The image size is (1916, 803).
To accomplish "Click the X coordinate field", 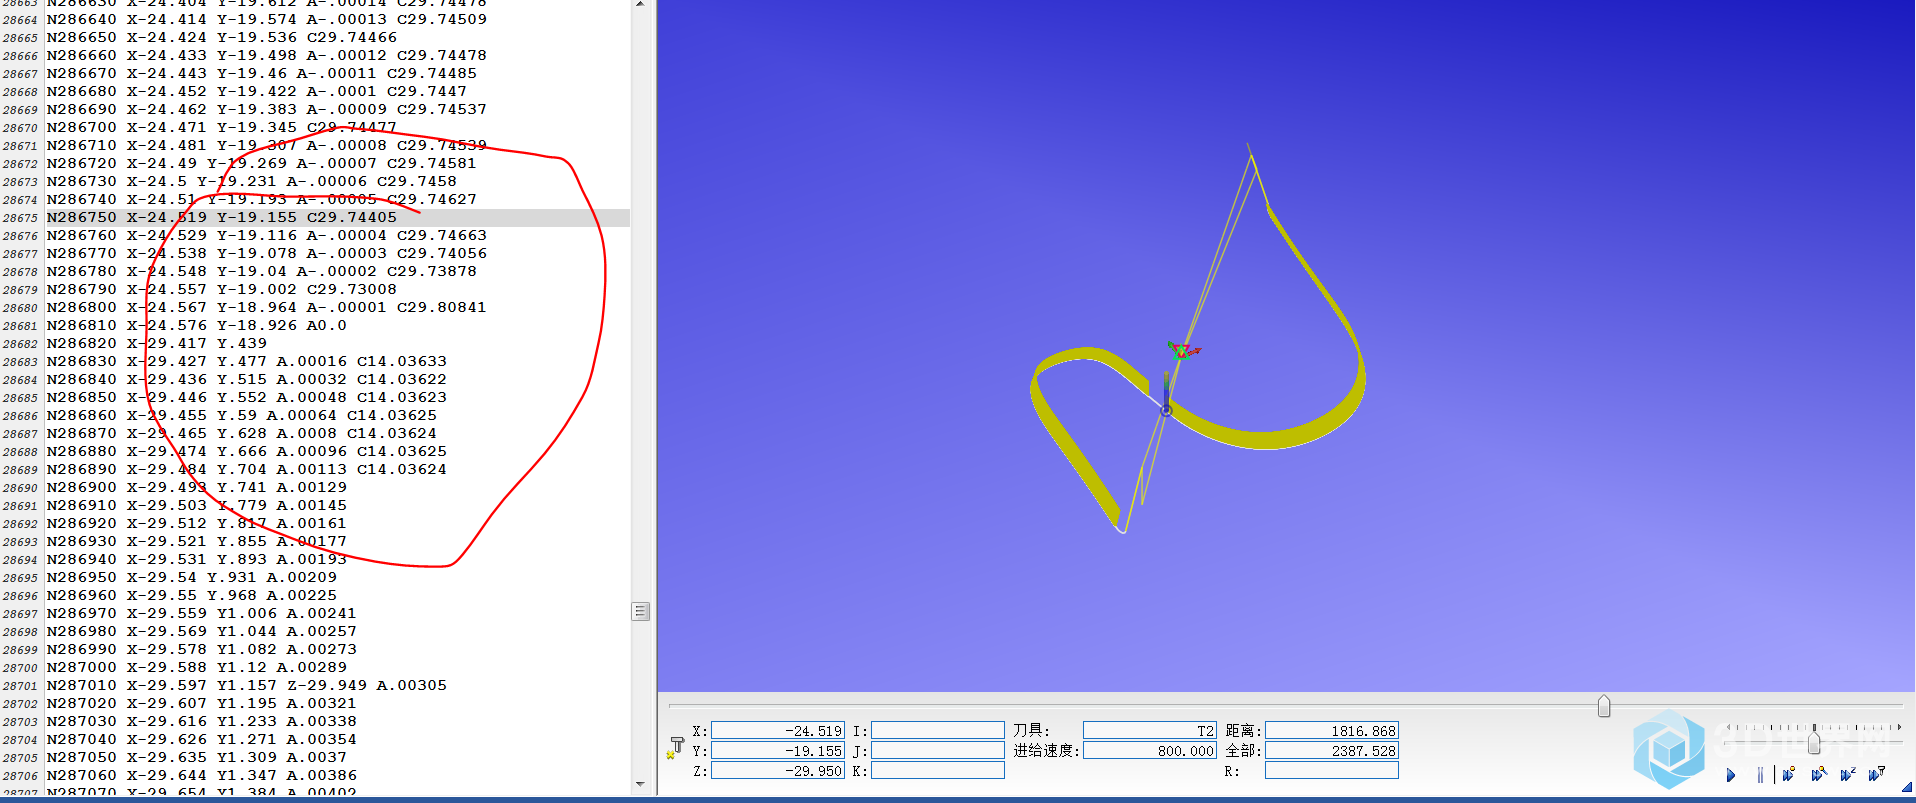I will [777, 731].
